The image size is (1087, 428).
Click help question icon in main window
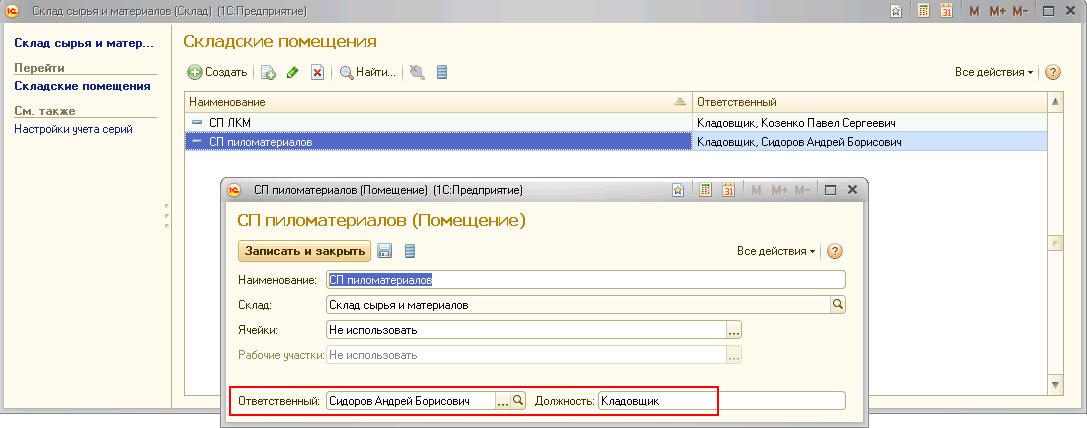[1052, 72]
